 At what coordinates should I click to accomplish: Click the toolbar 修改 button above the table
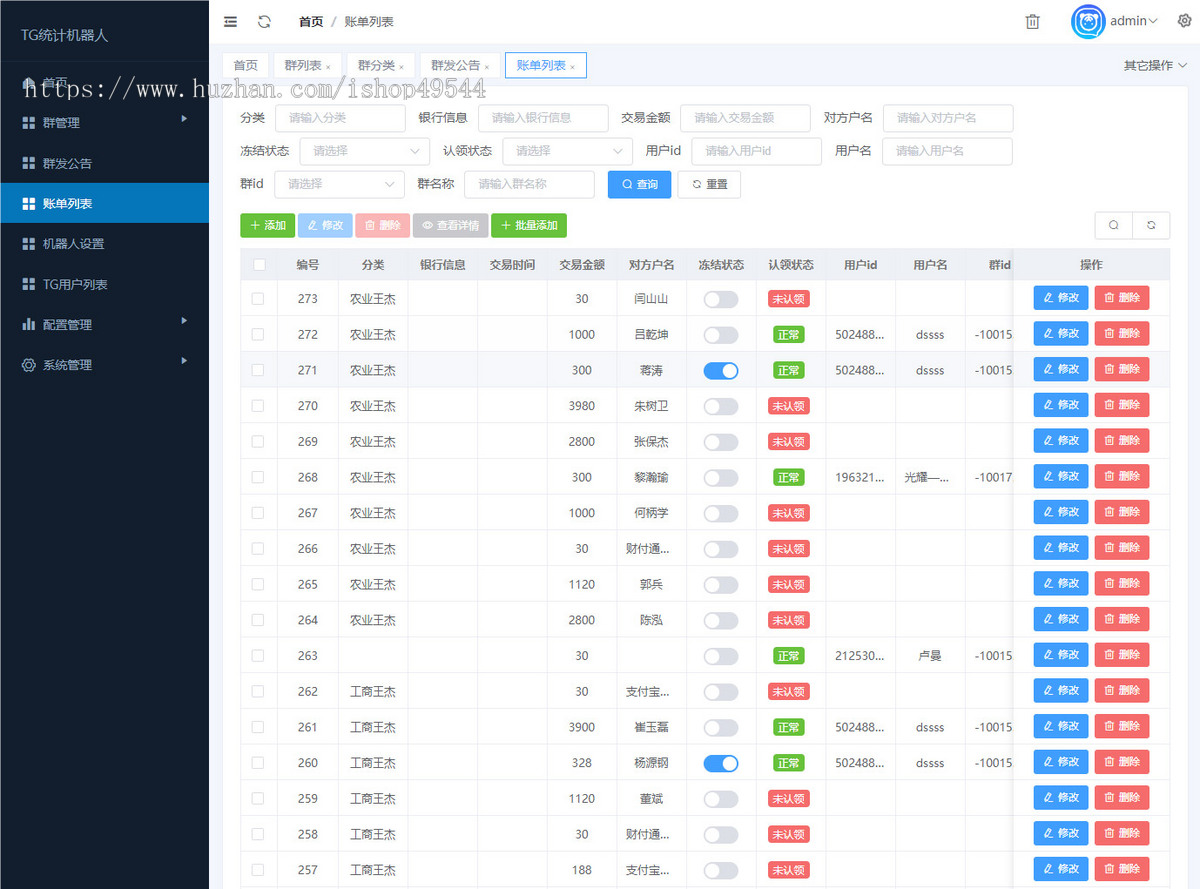(x=325, y=225)
